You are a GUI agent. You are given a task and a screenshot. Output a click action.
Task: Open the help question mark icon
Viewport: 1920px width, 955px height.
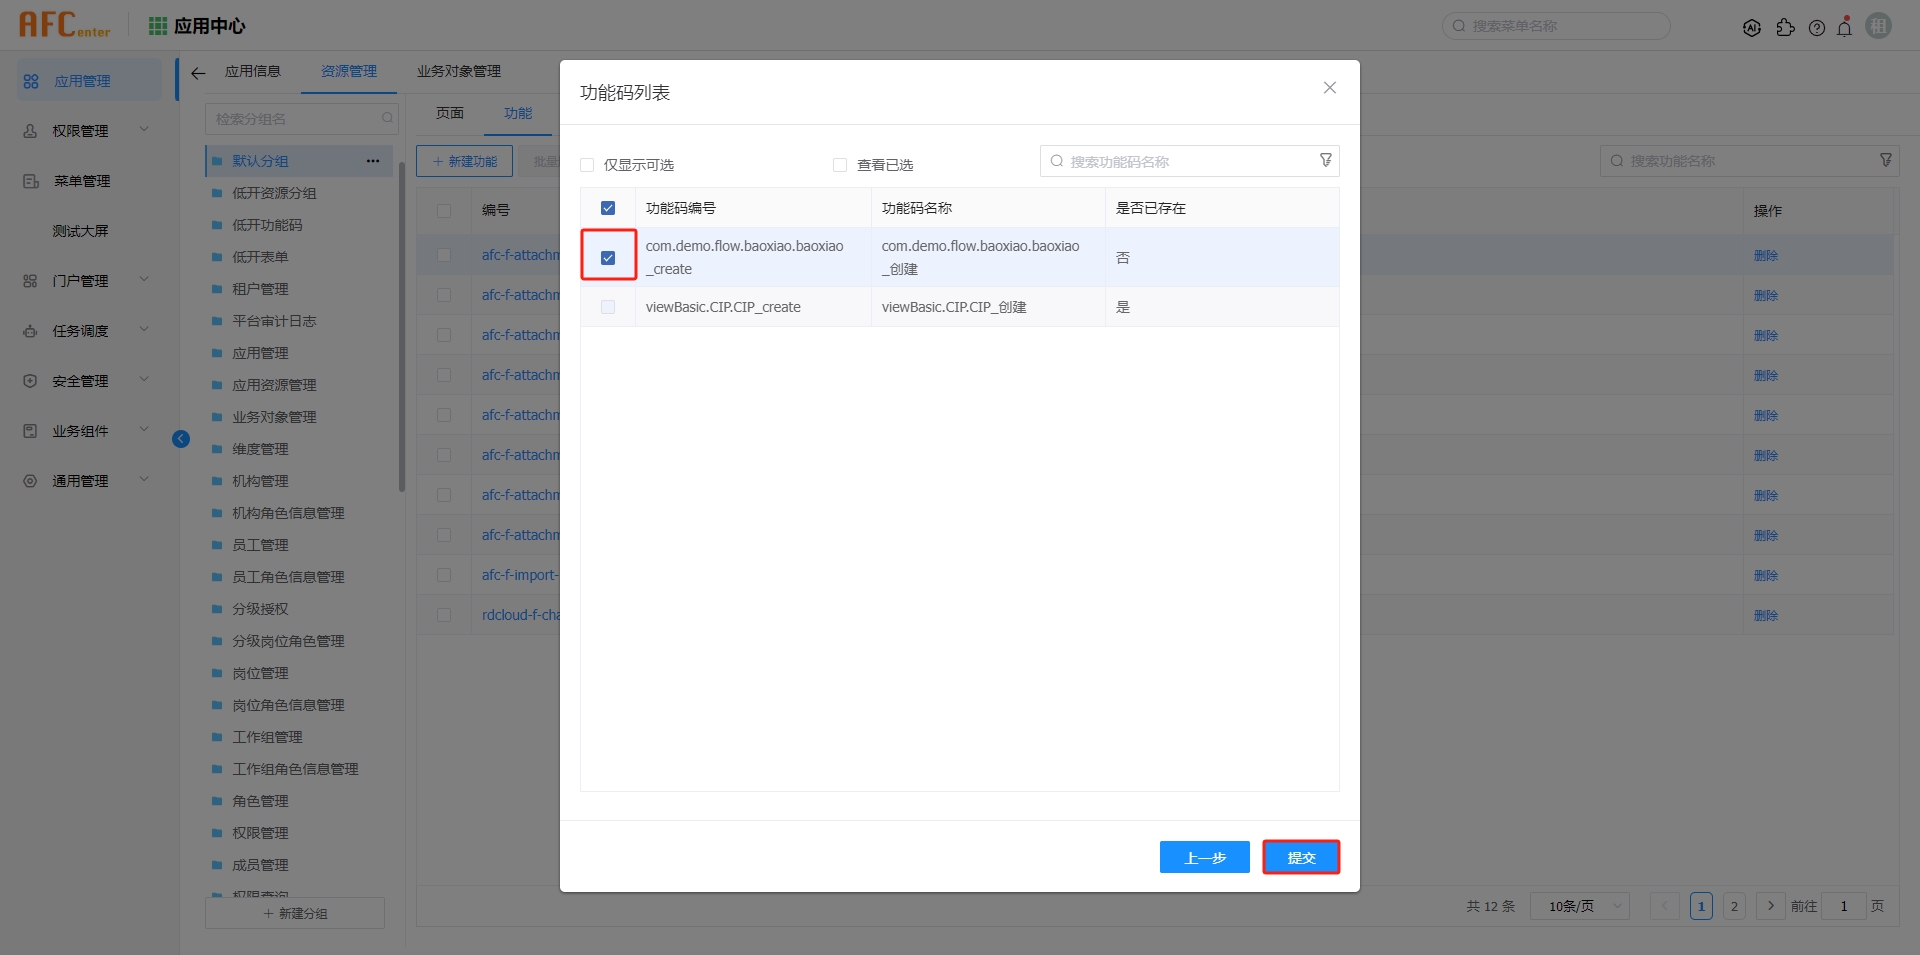(x=1816, y=28)
